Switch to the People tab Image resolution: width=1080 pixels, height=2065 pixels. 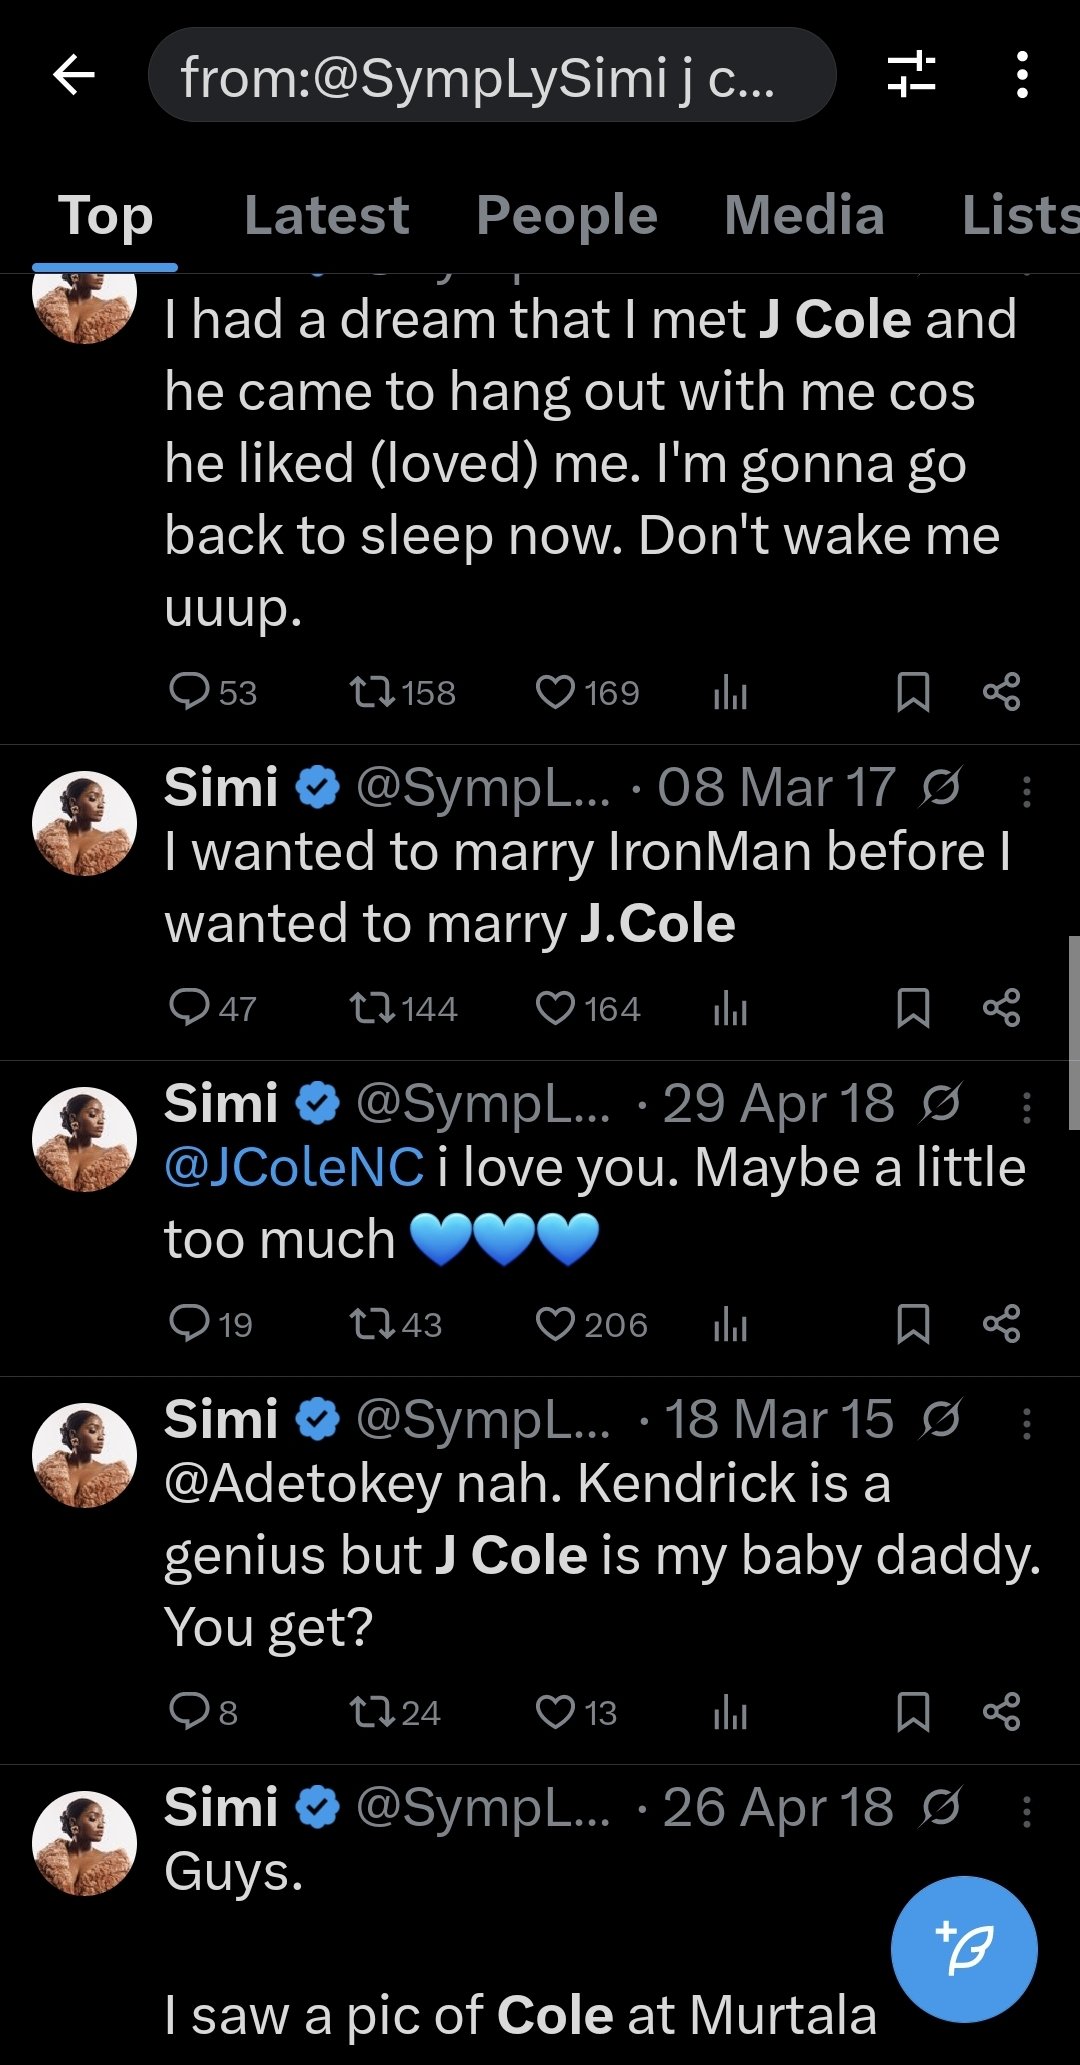(566, 216)
